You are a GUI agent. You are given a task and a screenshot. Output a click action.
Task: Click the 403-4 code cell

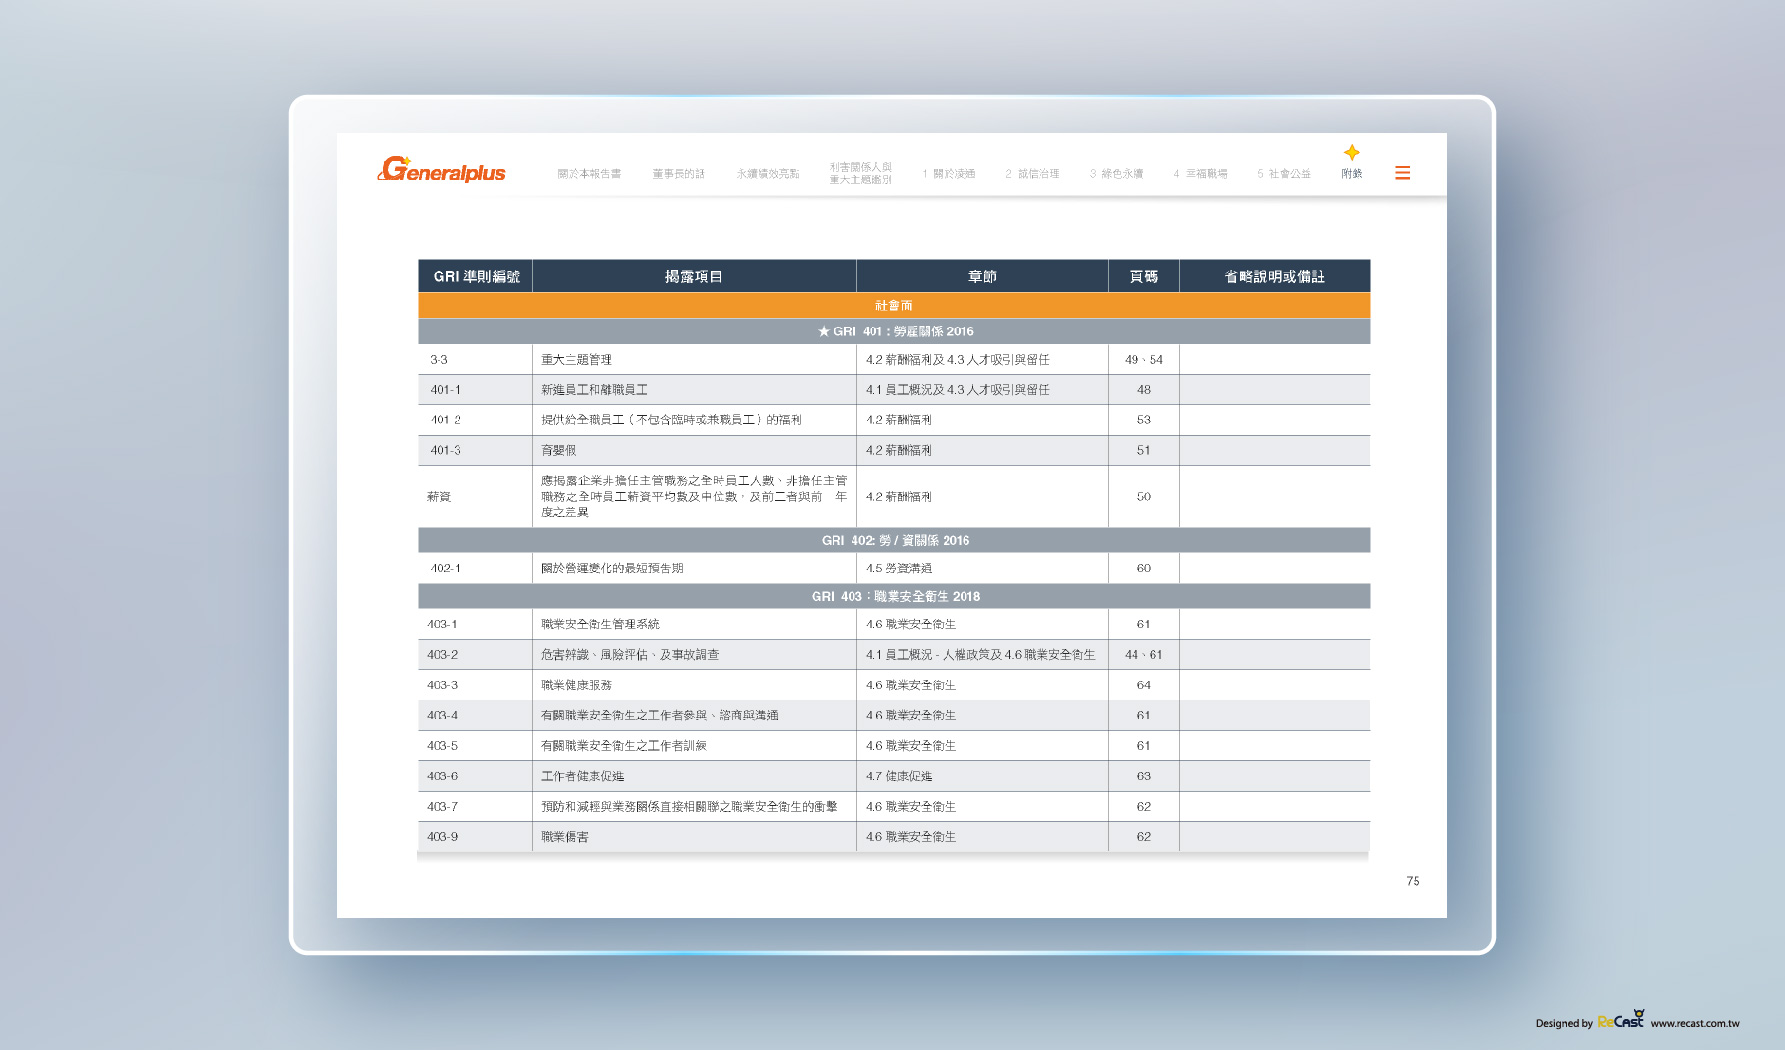pos(476,715)
